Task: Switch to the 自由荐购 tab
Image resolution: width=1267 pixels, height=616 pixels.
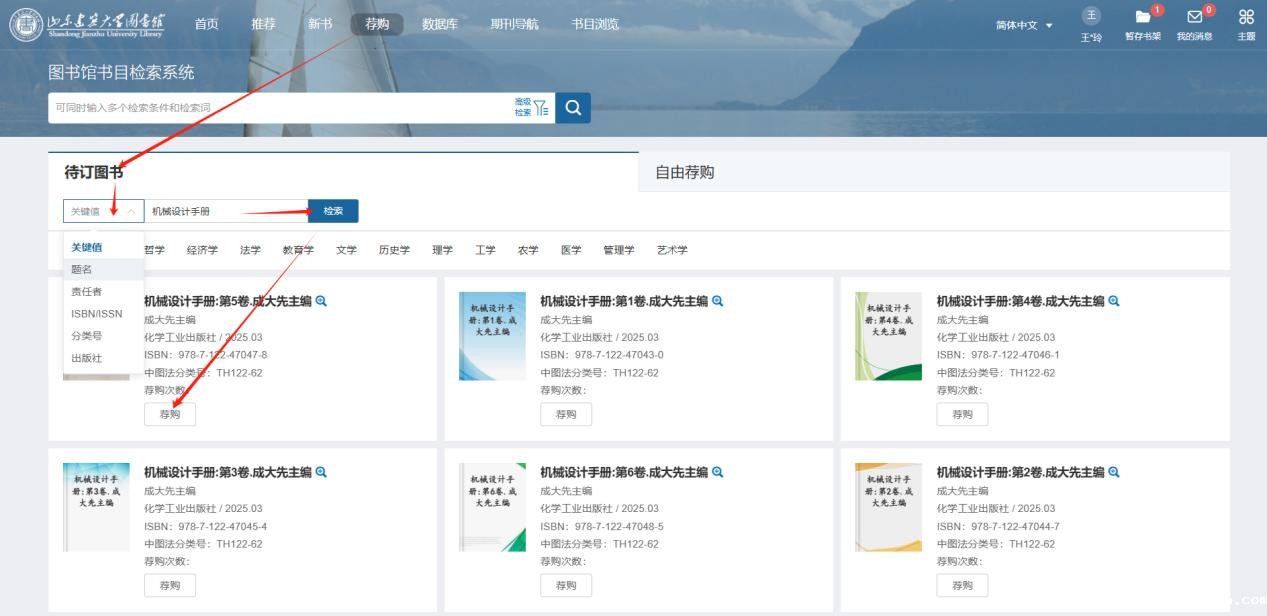Action: (x=685, y=172)
